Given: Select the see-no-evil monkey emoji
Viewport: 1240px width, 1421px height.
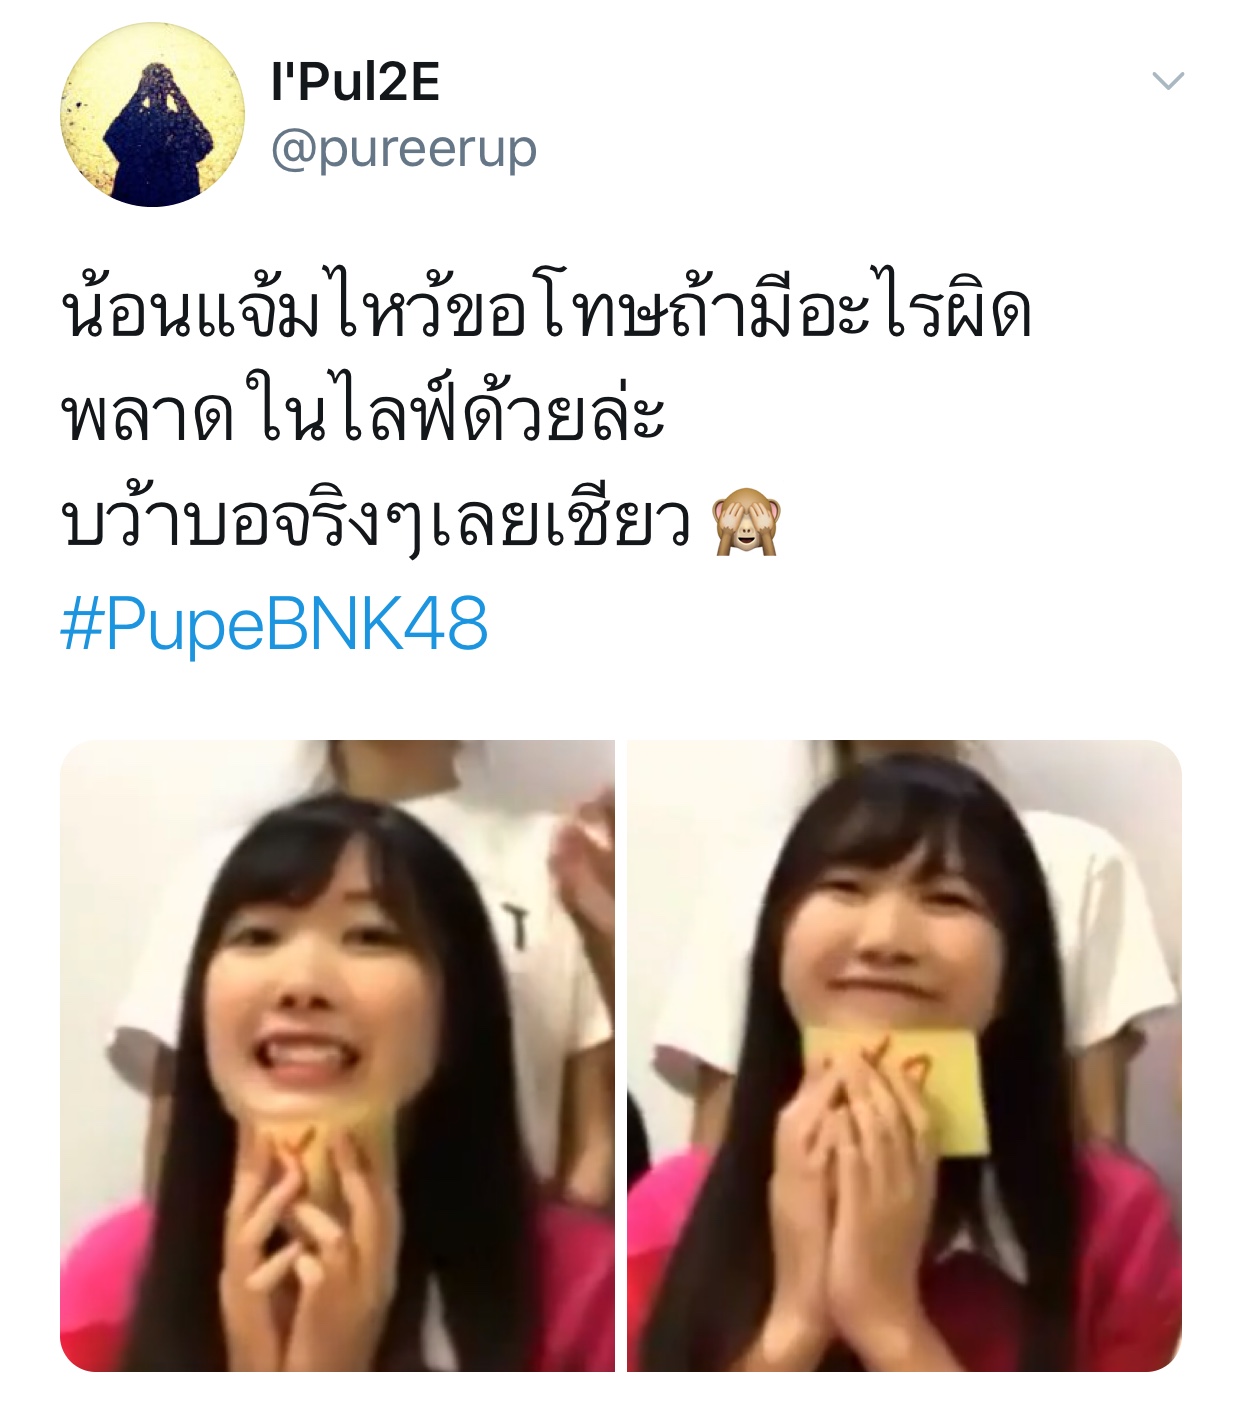Looking at the screenshot, I should [746, 522].
